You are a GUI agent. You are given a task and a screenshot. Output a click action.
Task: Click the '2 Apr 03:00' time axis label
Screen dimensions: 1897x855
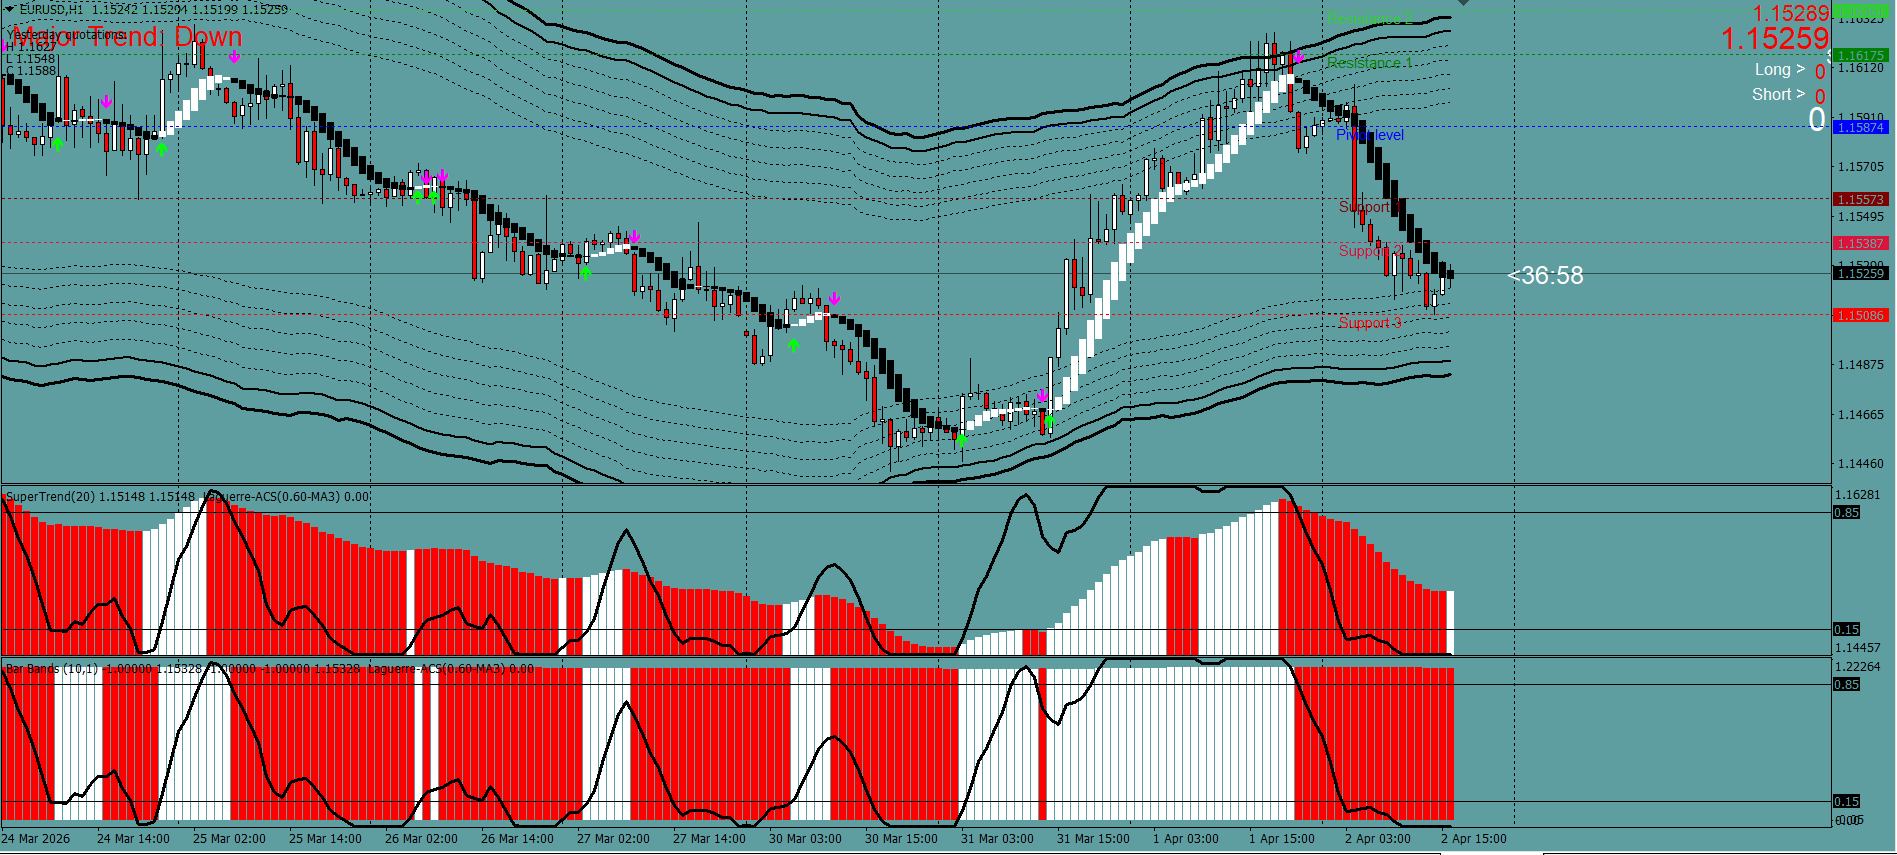click(x=1378, y=839)
